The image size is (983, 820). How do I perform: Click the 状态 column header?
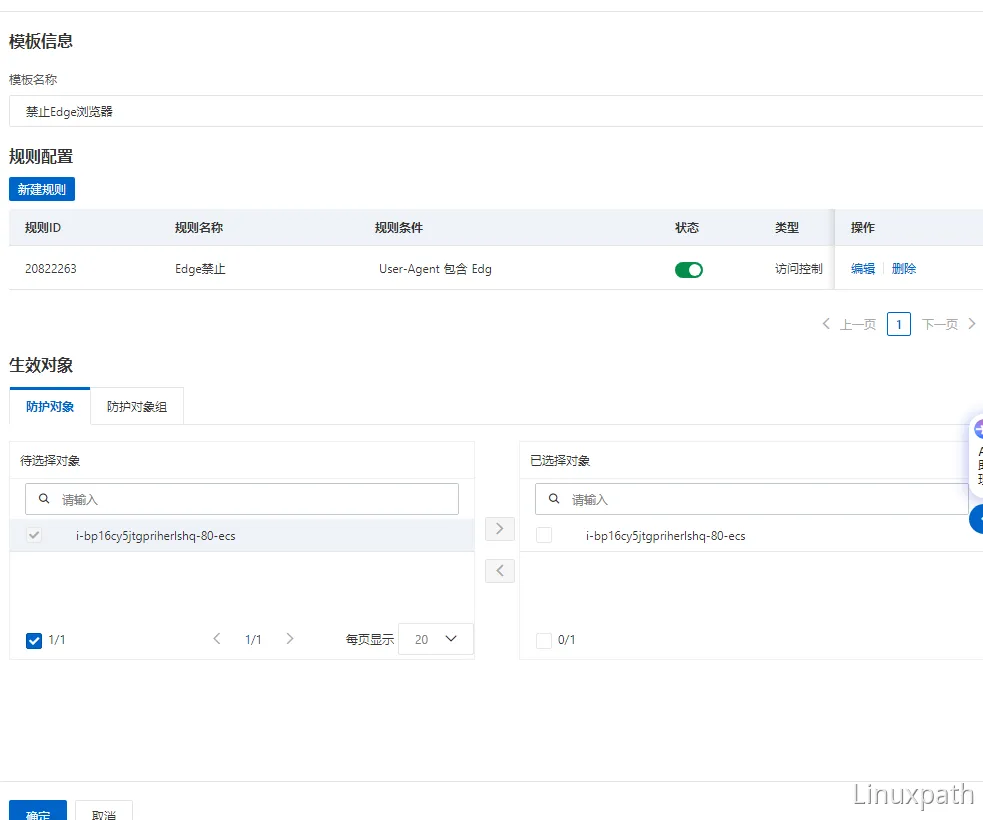[686, 228]
